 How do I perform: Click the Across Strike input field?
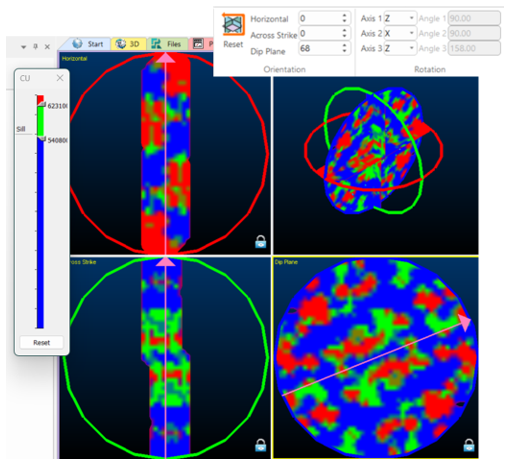coord(320,33)
